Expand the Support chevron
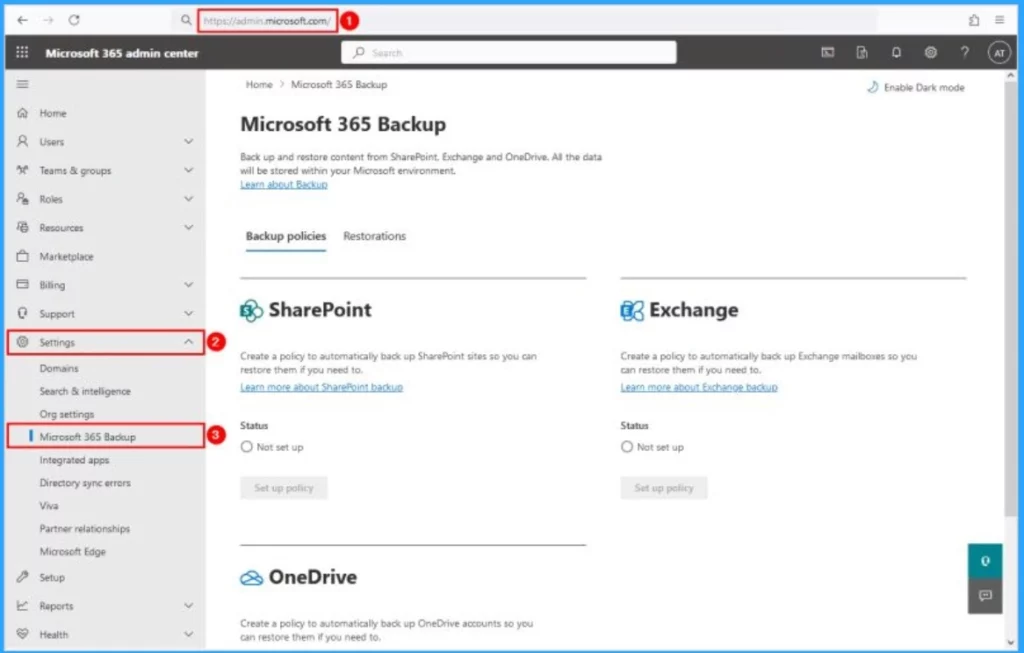Viewport: 1024px width, 653px height. pos(188,313)
